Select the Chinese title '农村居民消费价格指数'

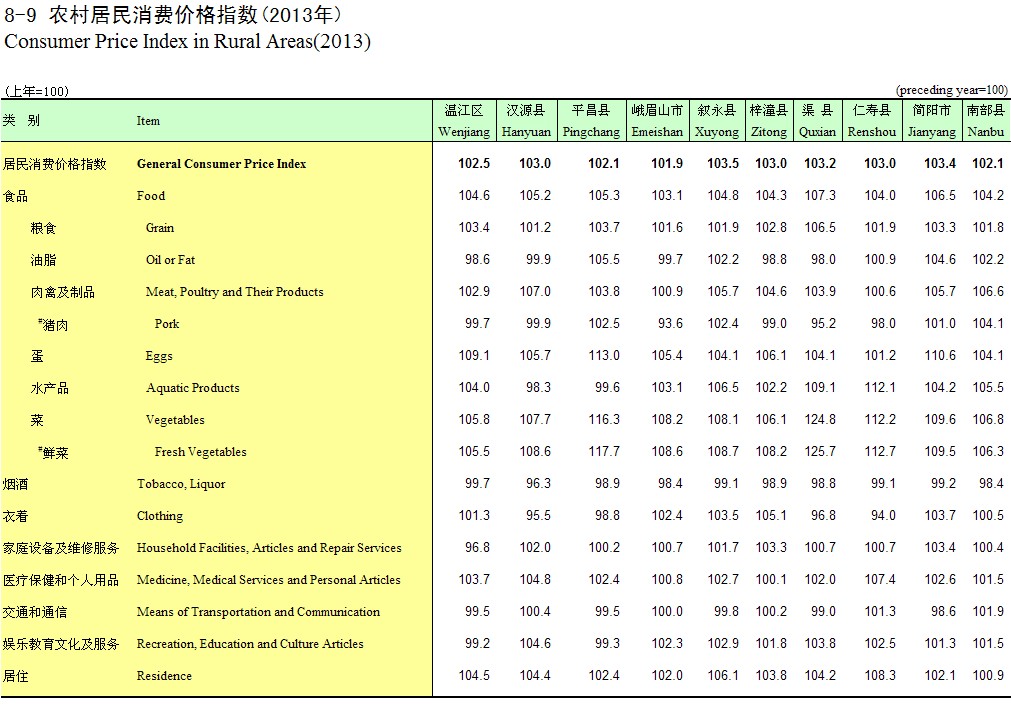point(153,14)
